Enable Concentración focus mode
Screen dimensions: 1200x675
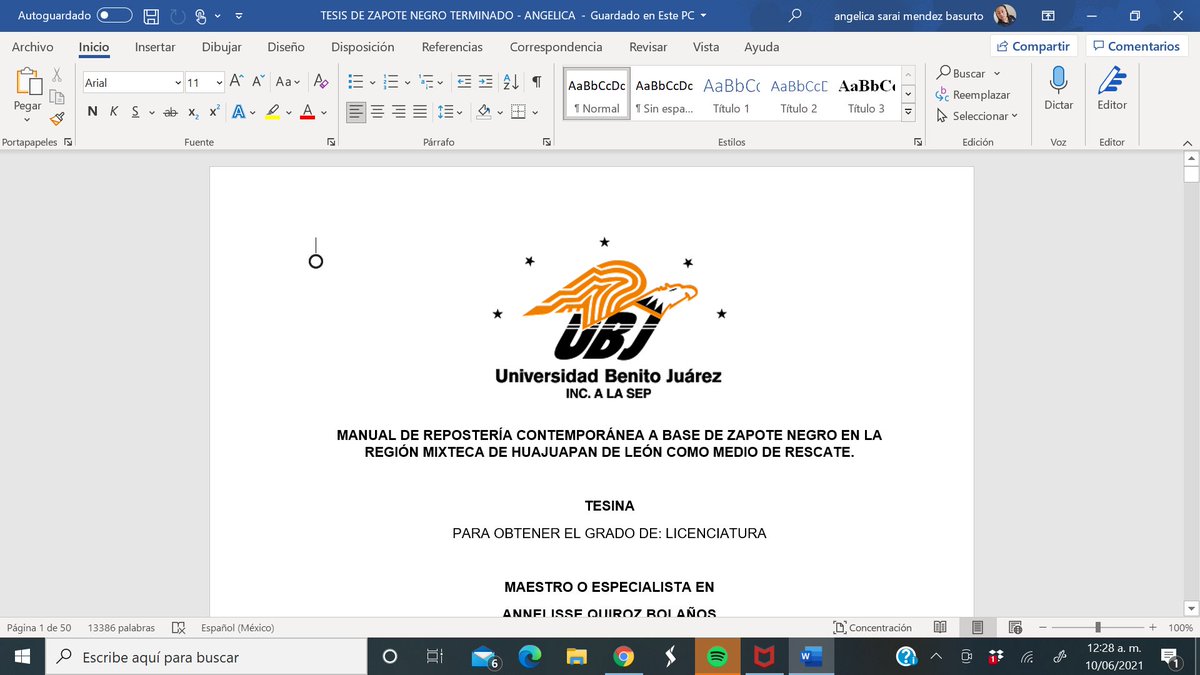[x=872, y=628]
